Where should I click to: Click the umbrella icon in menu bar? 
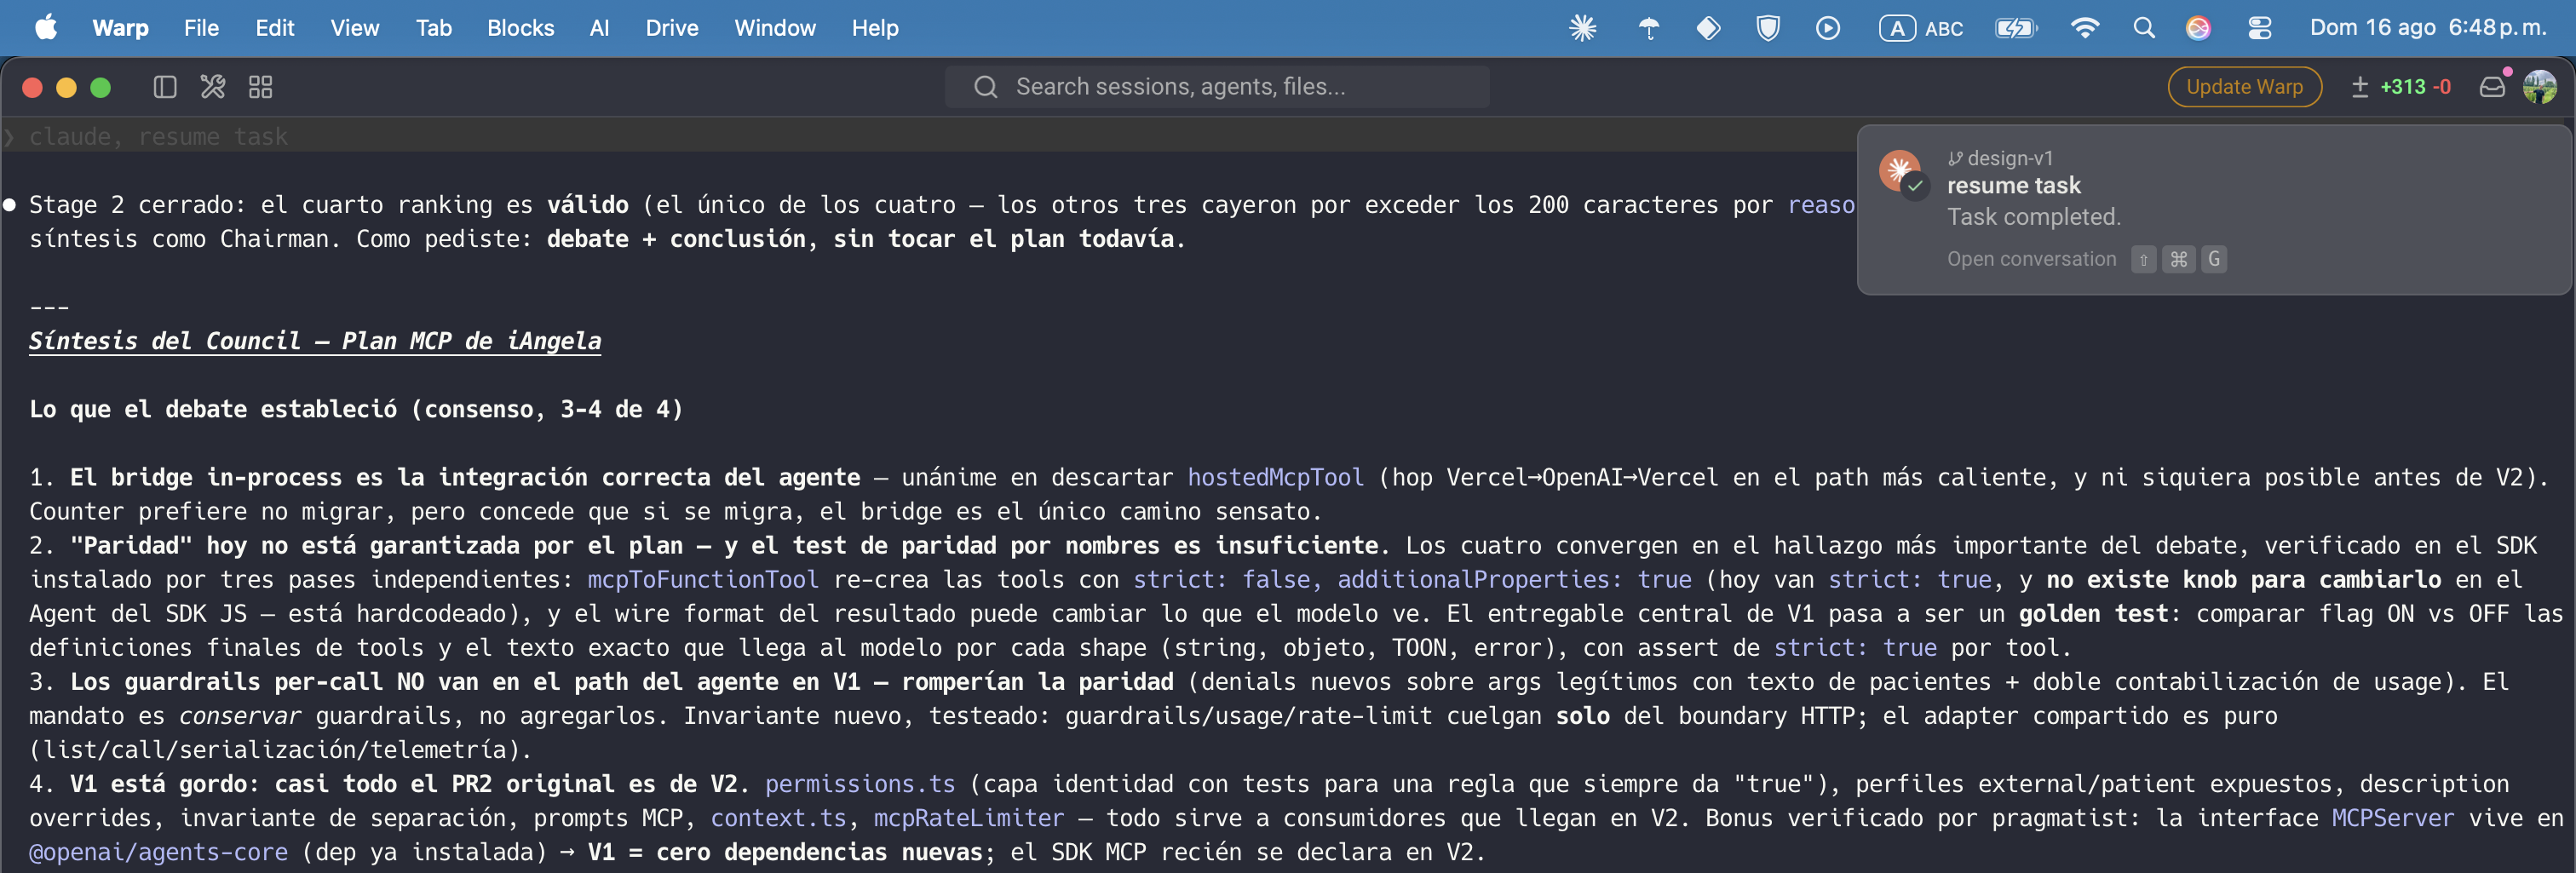pos(1649,28)
